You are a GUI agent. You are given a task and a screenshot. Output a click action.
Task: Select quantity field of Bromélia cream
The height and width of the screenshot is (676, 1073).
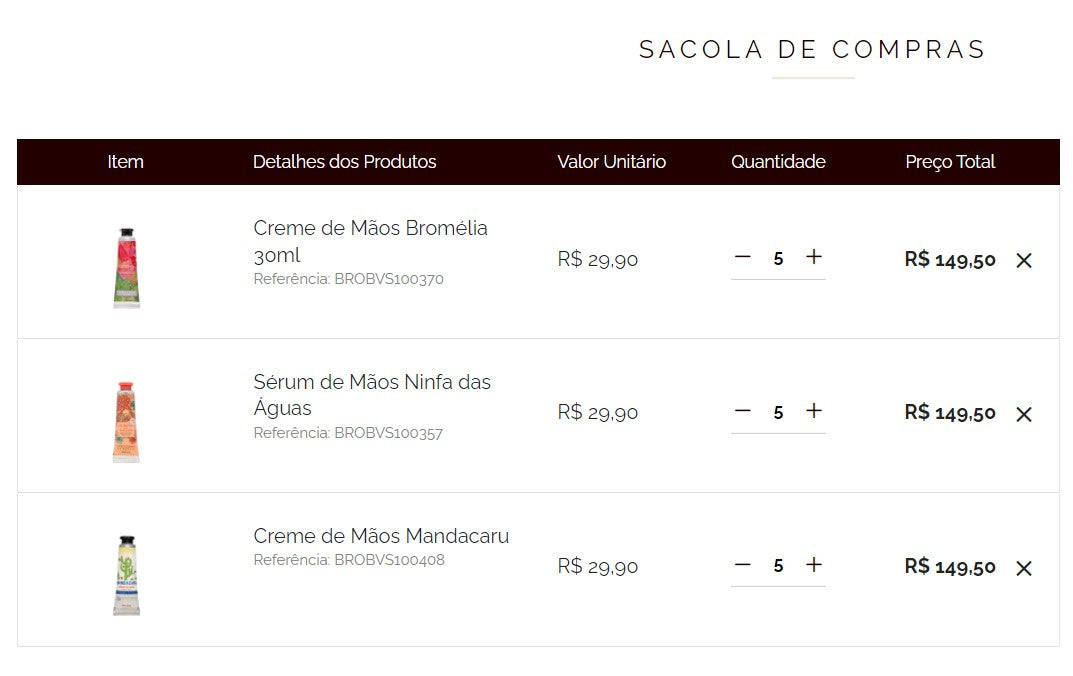778,259
